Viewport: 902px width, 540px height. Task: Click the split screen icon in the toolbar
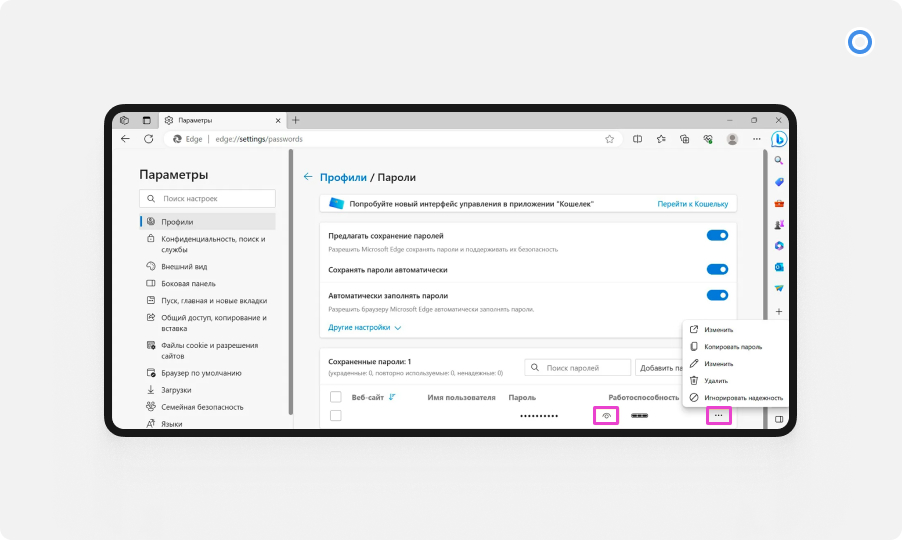(x=637, y=139)
